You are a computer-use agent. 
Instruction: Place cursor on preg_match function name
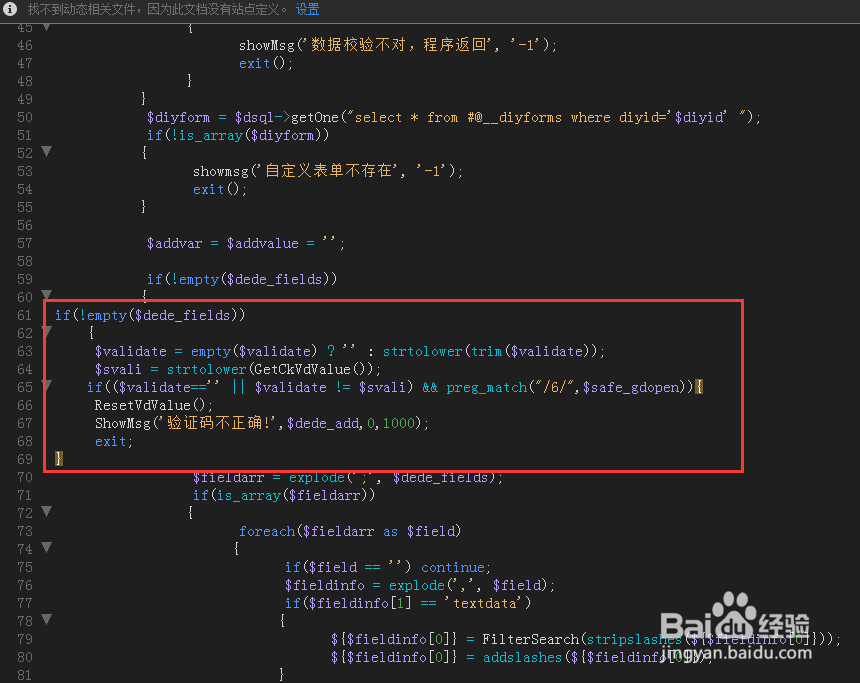click(x=486, y=387)
